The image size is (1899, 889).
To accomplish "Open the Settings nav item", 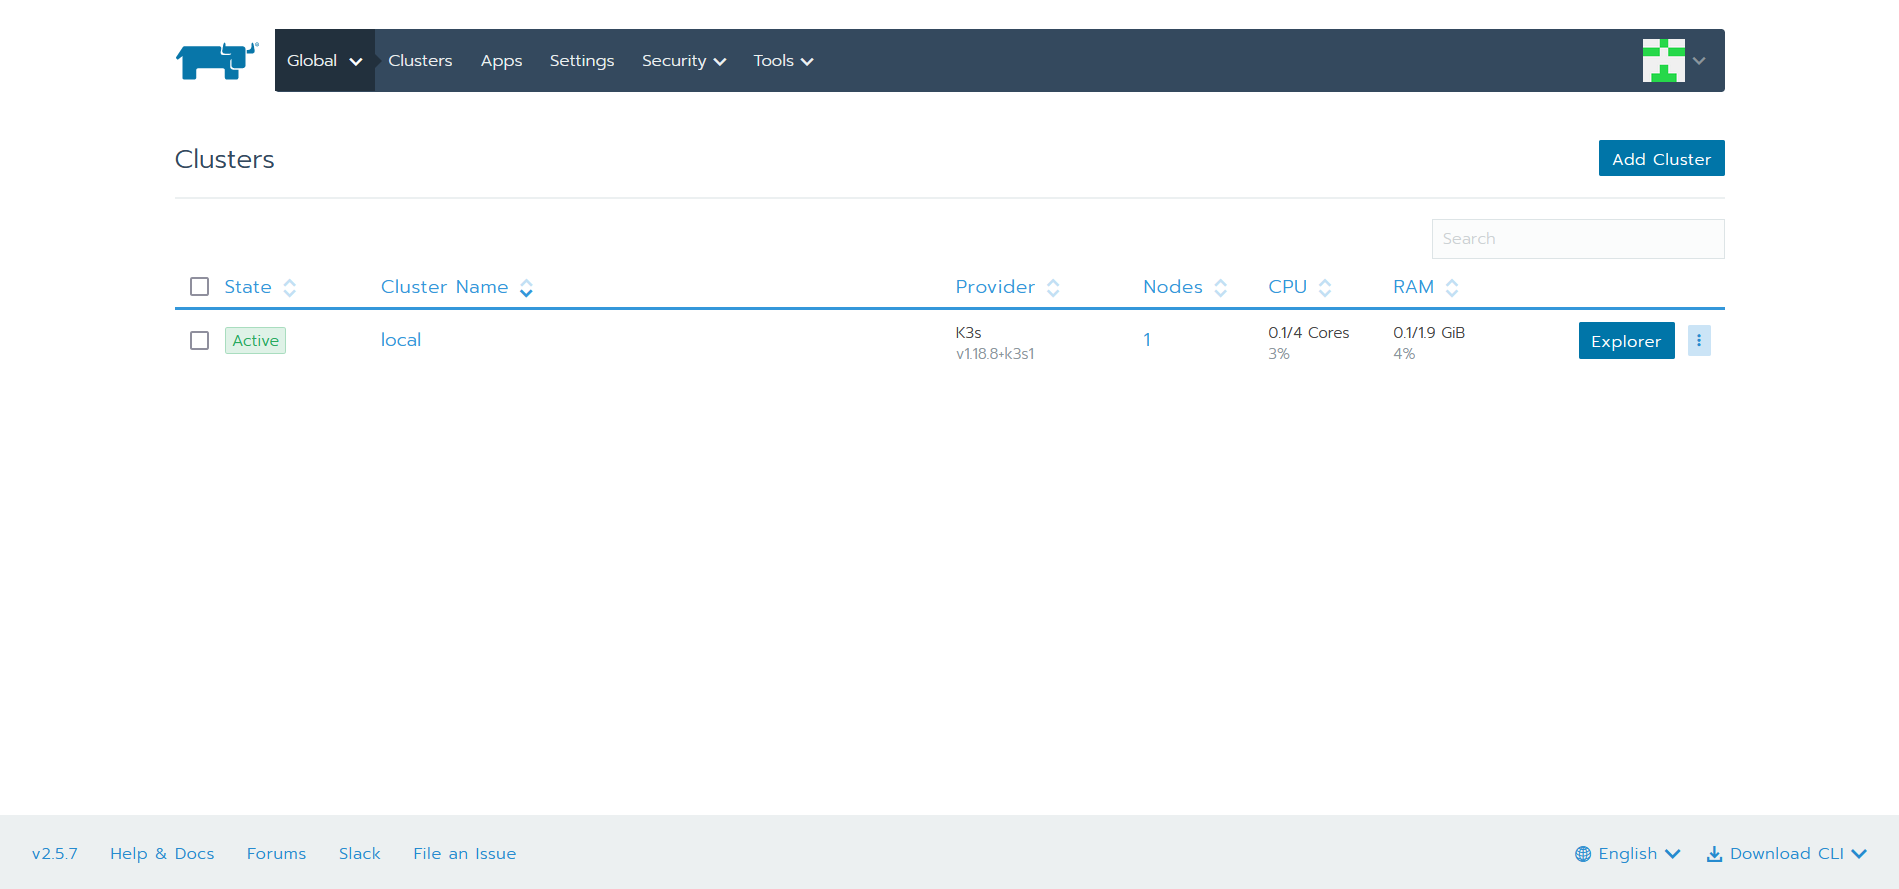I will click(582, 61).
